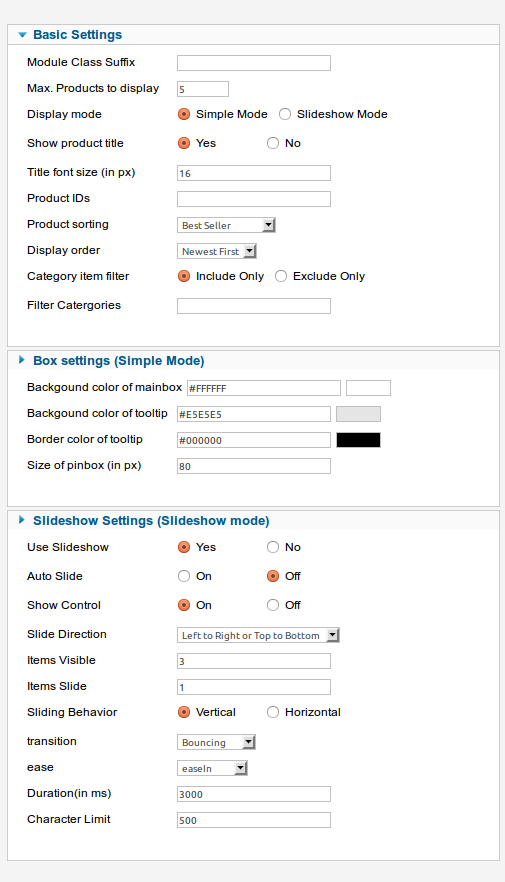Open the ease easeIn dropdown

[x=212, y=768]
